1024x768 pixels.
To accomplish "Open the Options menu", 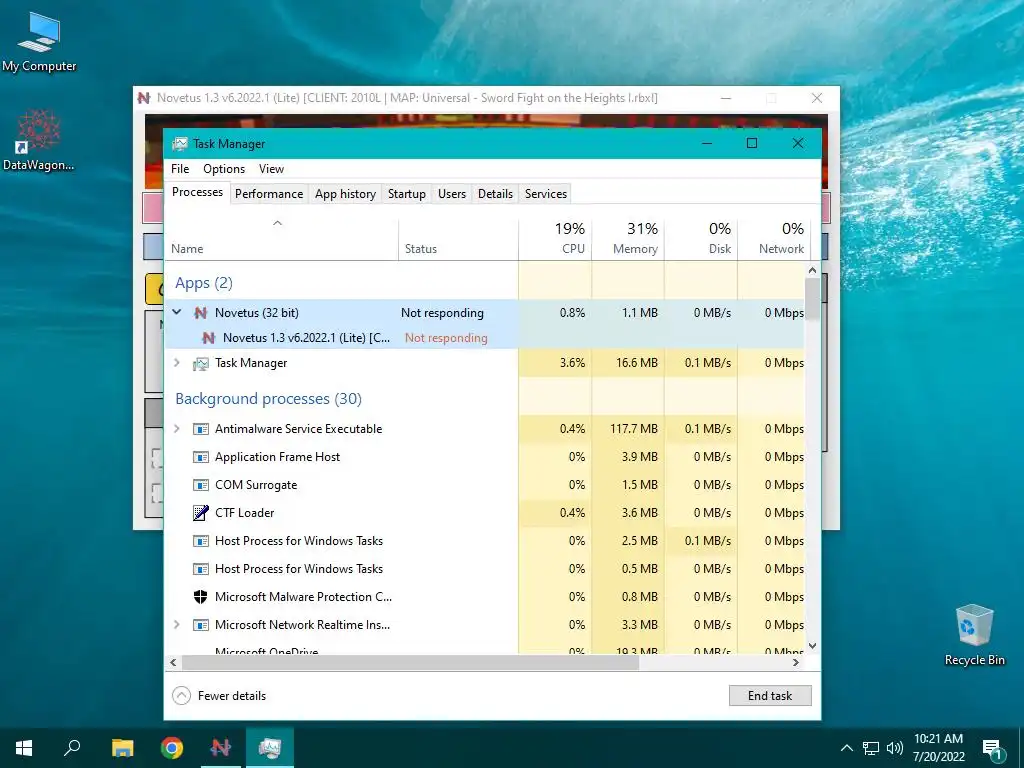I will [224, 169].
